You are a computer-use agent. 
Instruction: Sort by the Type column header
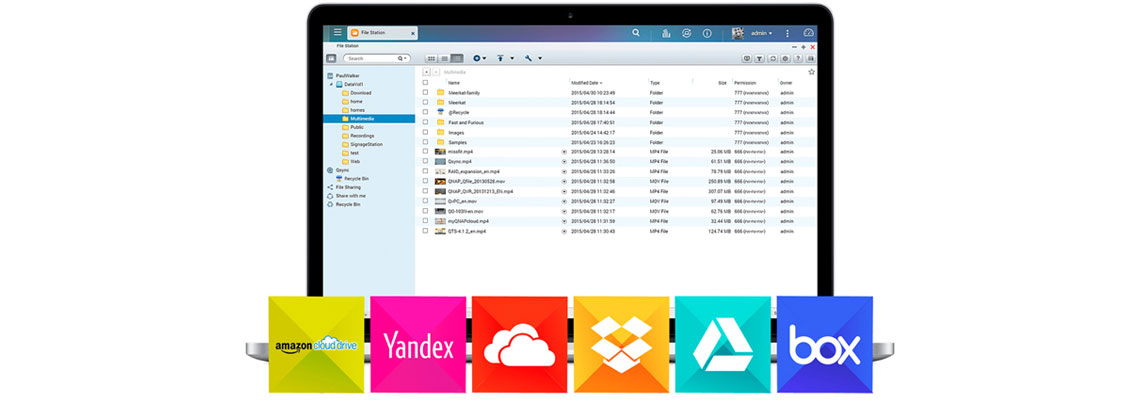(655, 83)
